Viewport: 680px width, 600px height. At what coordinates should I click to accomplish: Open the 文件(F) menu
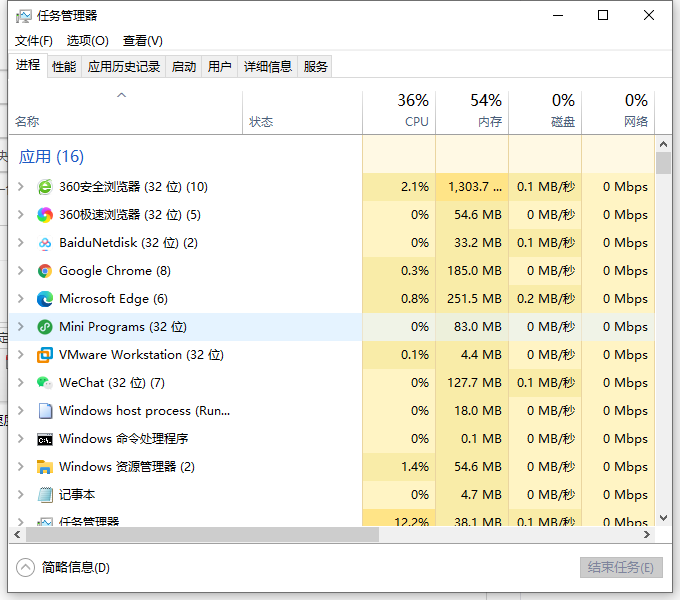click(x=34, y=41)
